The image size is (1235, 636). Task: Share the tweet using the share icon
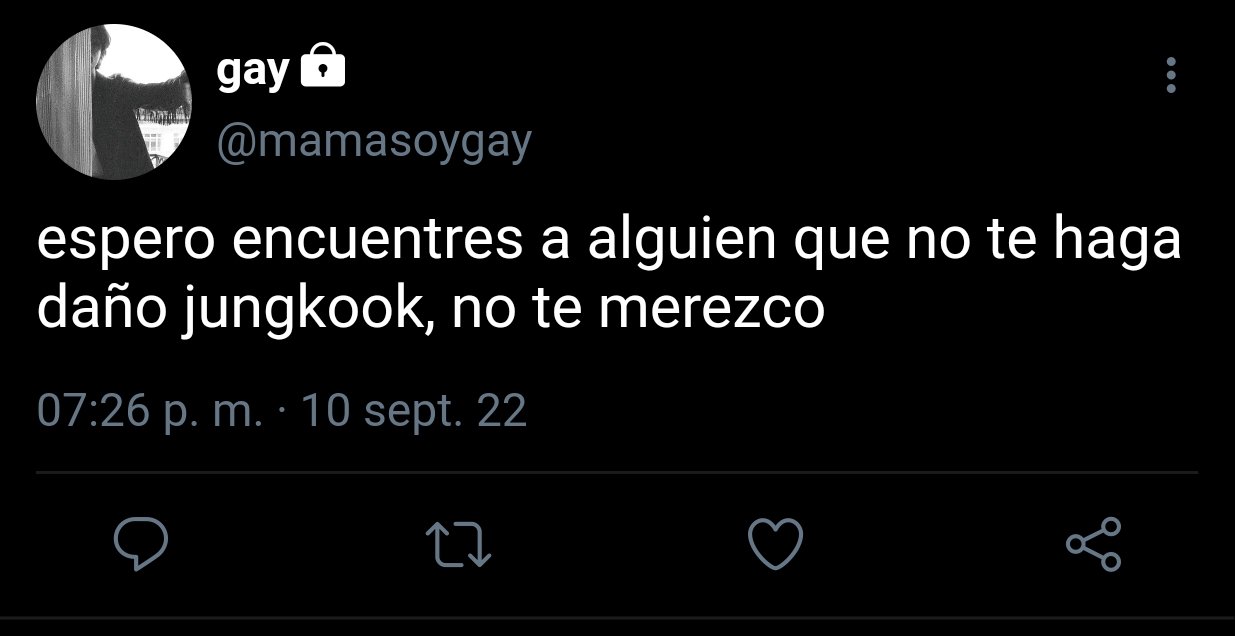1095,544
